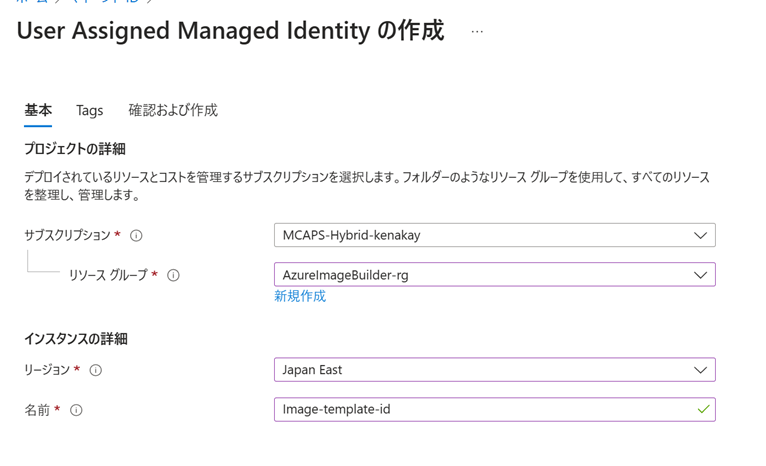Open the AzureImageBuilder-rg resource group dropdown
The image size is (766, 466).
494,275
